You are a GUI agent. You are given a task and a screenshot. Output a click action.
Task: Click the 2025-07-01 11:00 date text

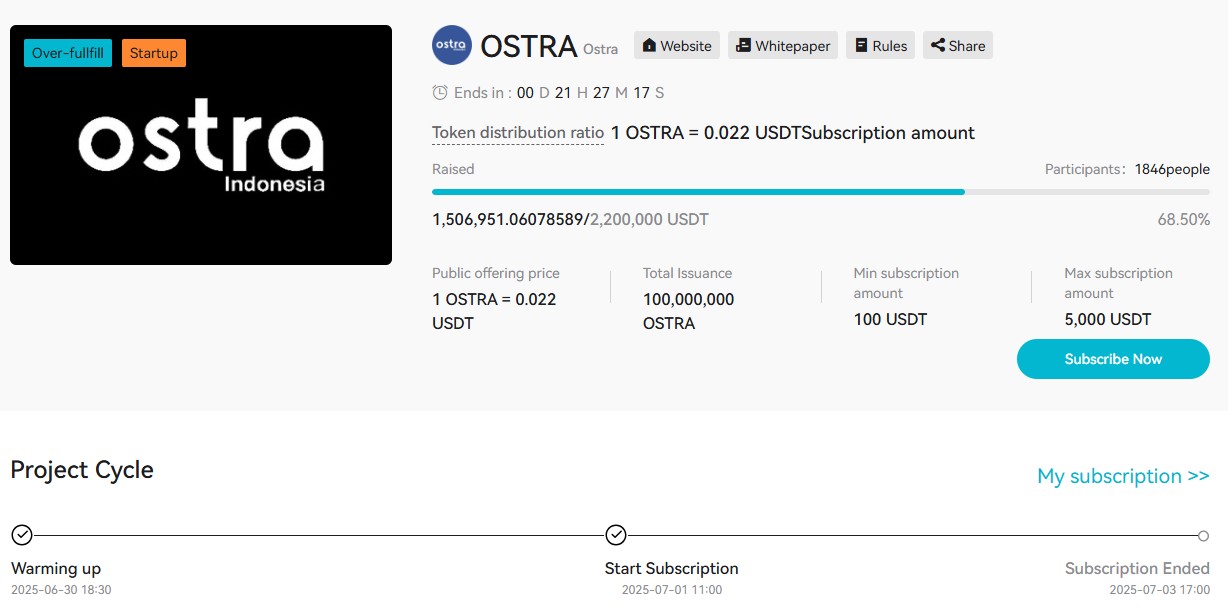[x=672, y=590]
